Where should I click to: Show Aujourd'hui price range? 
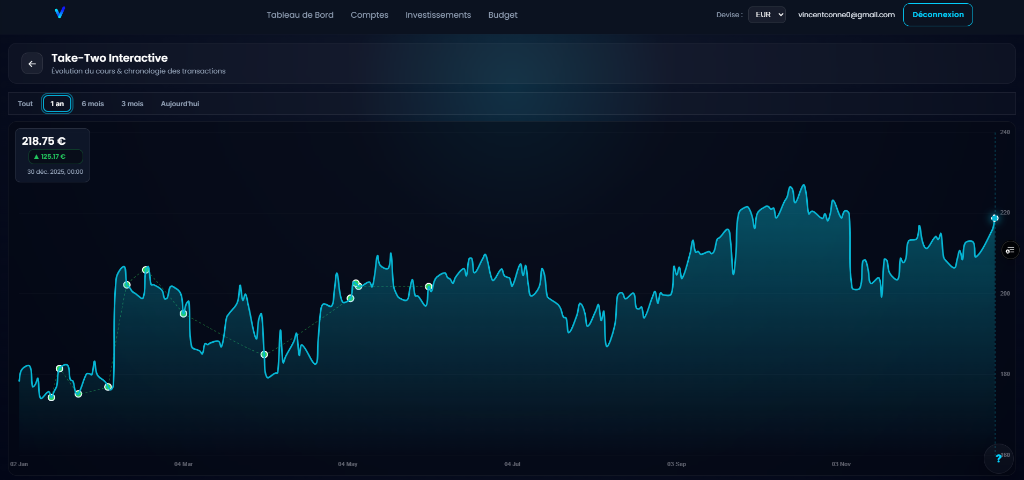(180, 104)
